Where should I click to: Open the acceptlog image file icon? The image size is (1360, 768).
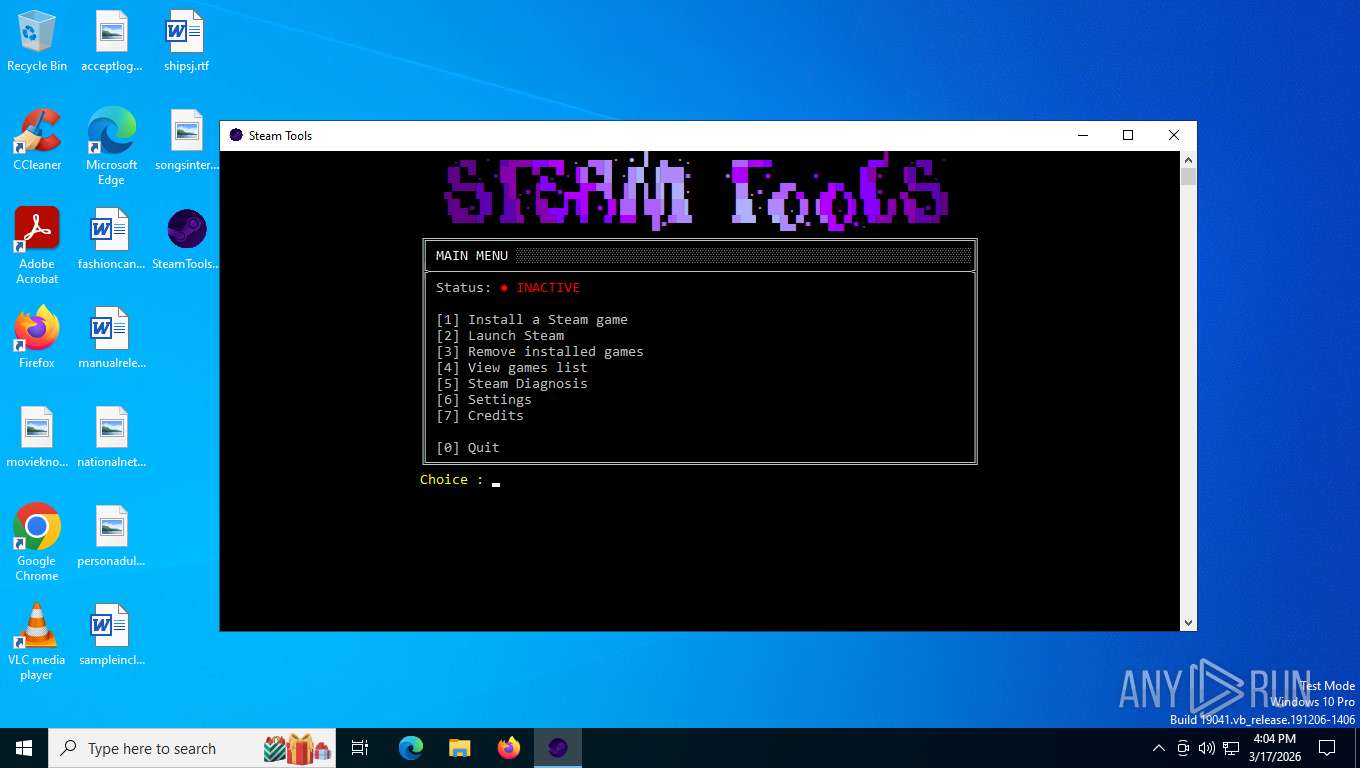(112, 42)
